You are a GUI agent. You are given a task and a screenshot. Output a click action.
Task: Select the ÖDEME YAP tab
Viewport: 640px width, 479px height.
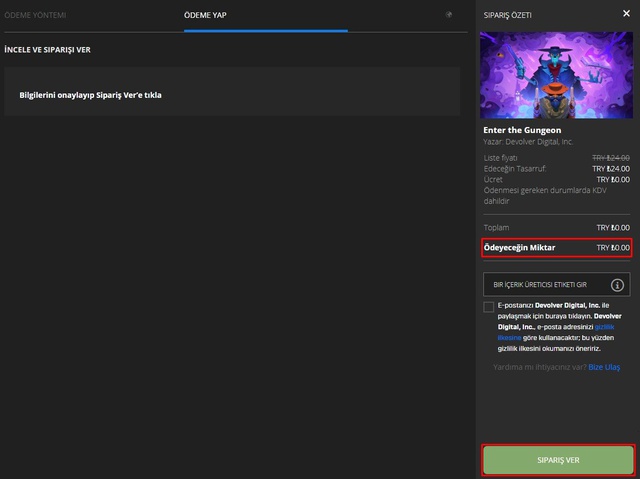205,15
